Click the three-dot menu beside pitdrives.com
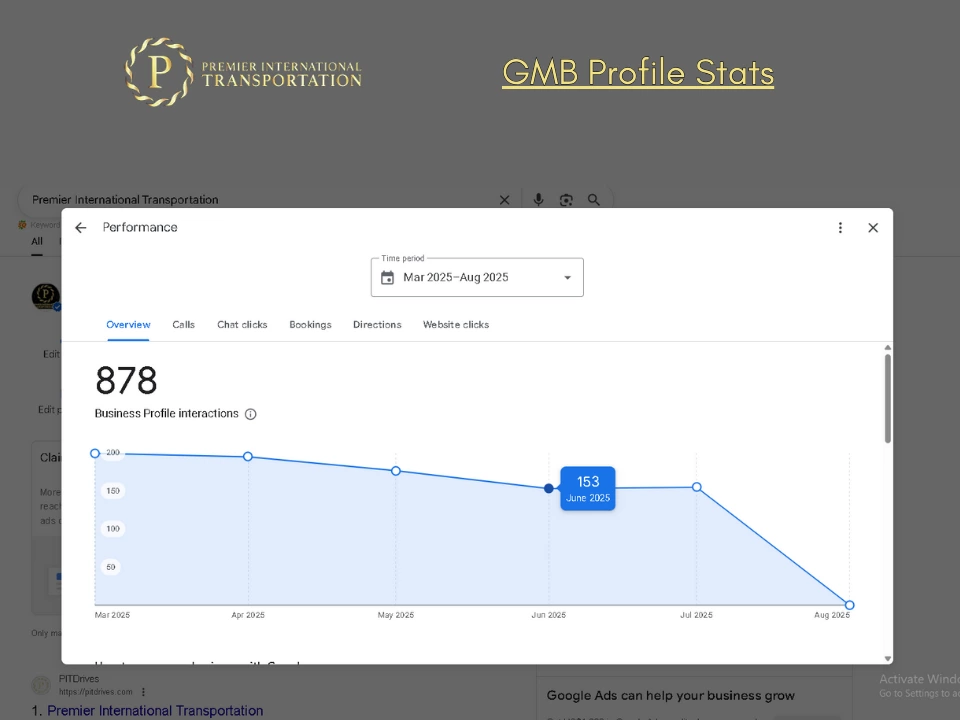Image resolution: width=960 pixels, height=720 pixels. [143, 692]
